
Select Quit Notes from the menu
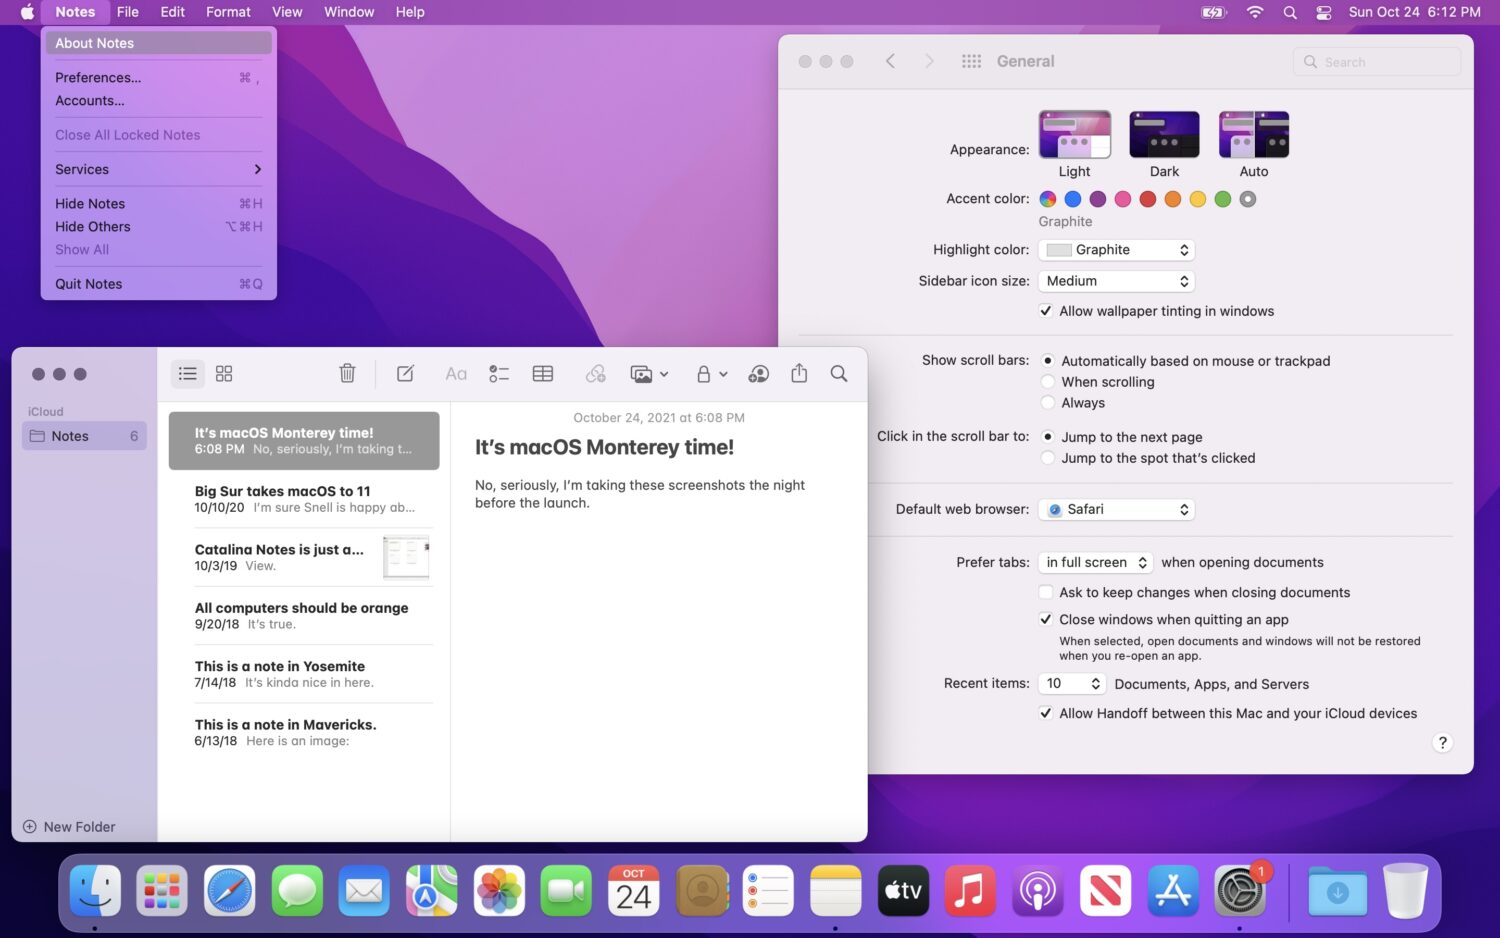89,284
